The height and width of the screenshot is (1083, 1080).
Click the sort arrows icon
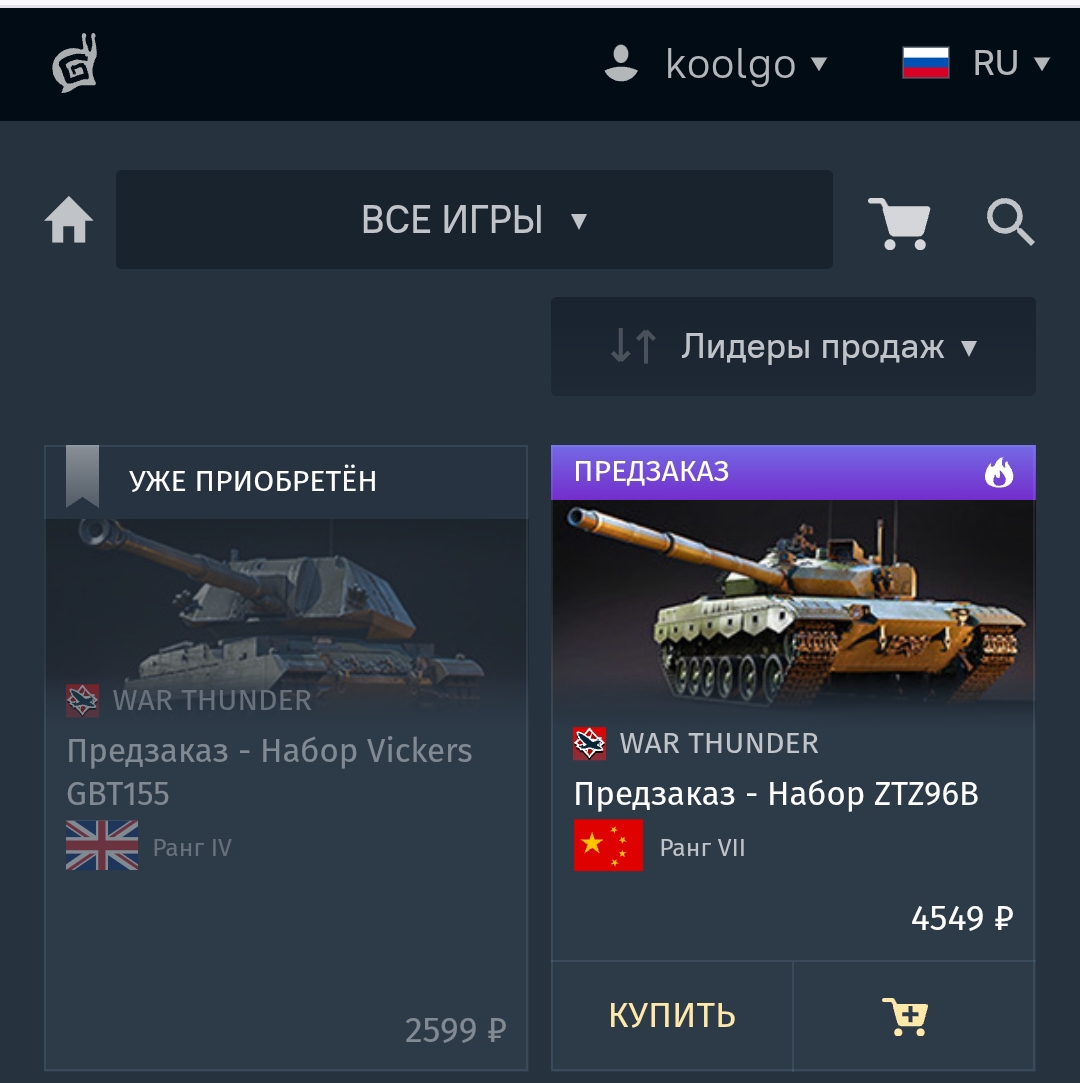point(633,346)
